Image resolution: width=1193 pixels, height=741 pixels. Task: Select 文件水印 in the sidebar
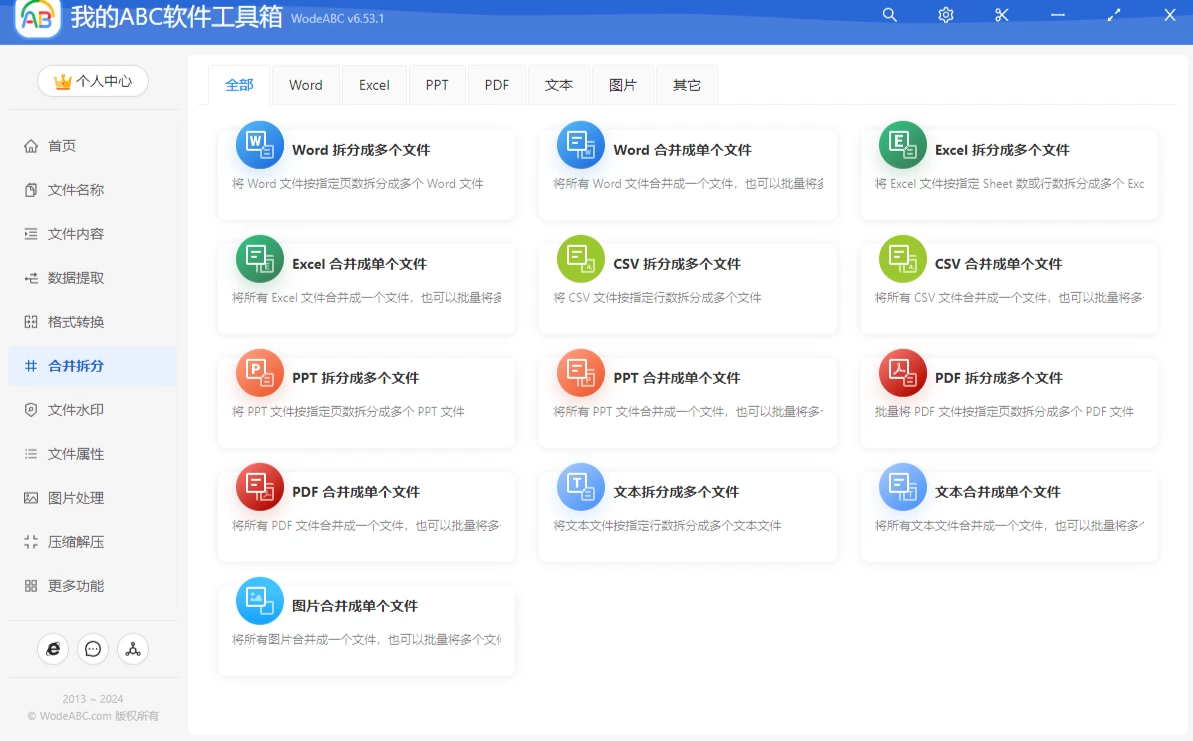tap(76, 410)
